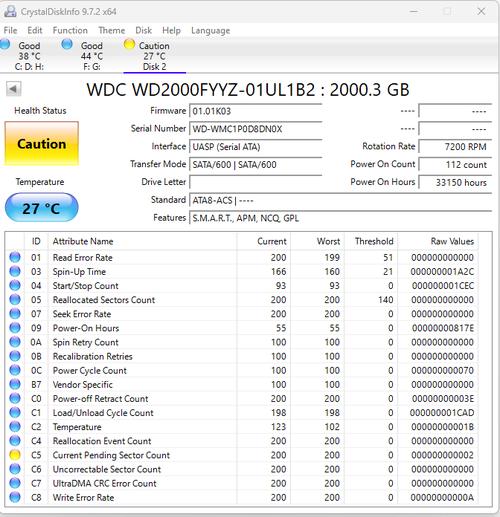
Task: Select the Disk 2 Caution tab
Action: pos(154,55)
